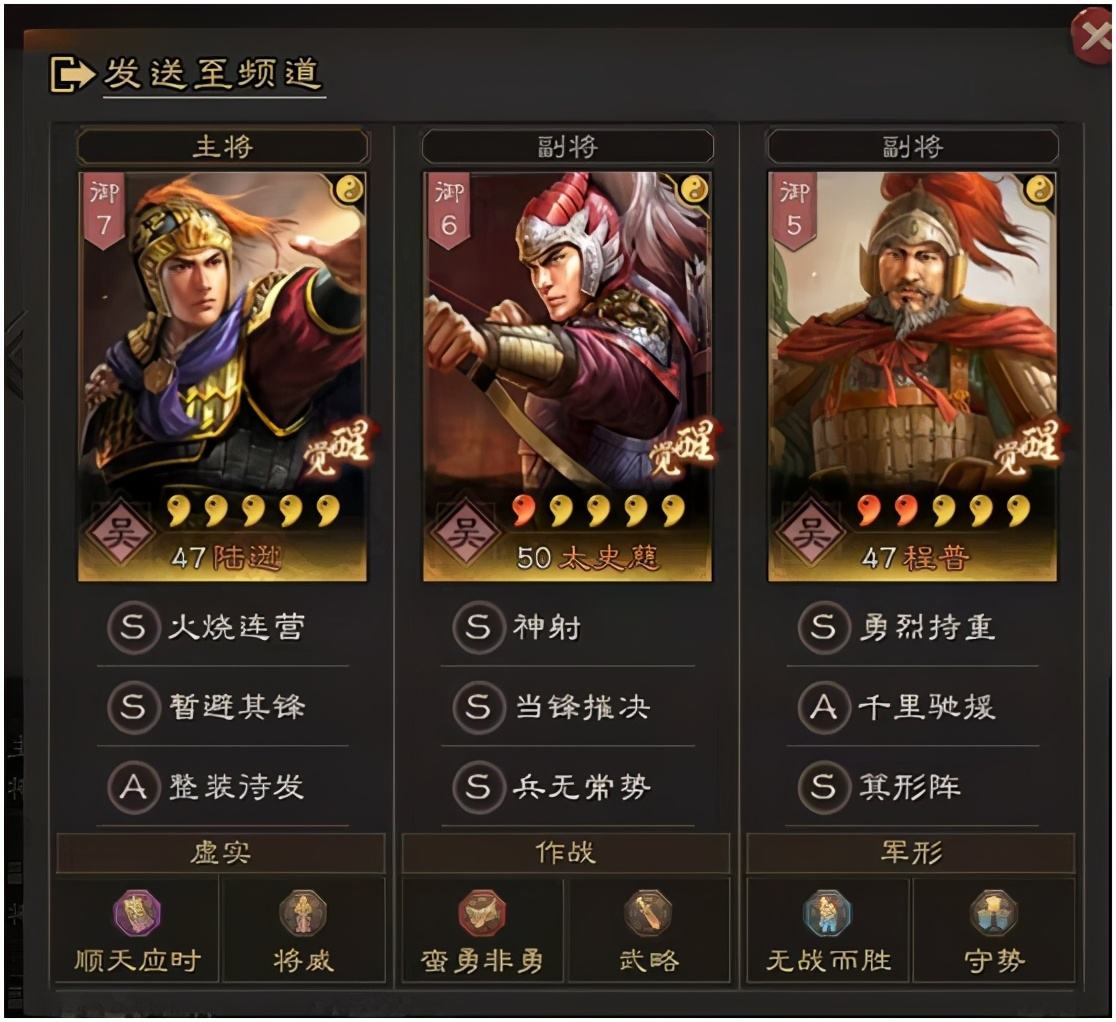The image size is (1116, 1022).
Task: Click the send-to-channel arrow icon
Action: 72,74
